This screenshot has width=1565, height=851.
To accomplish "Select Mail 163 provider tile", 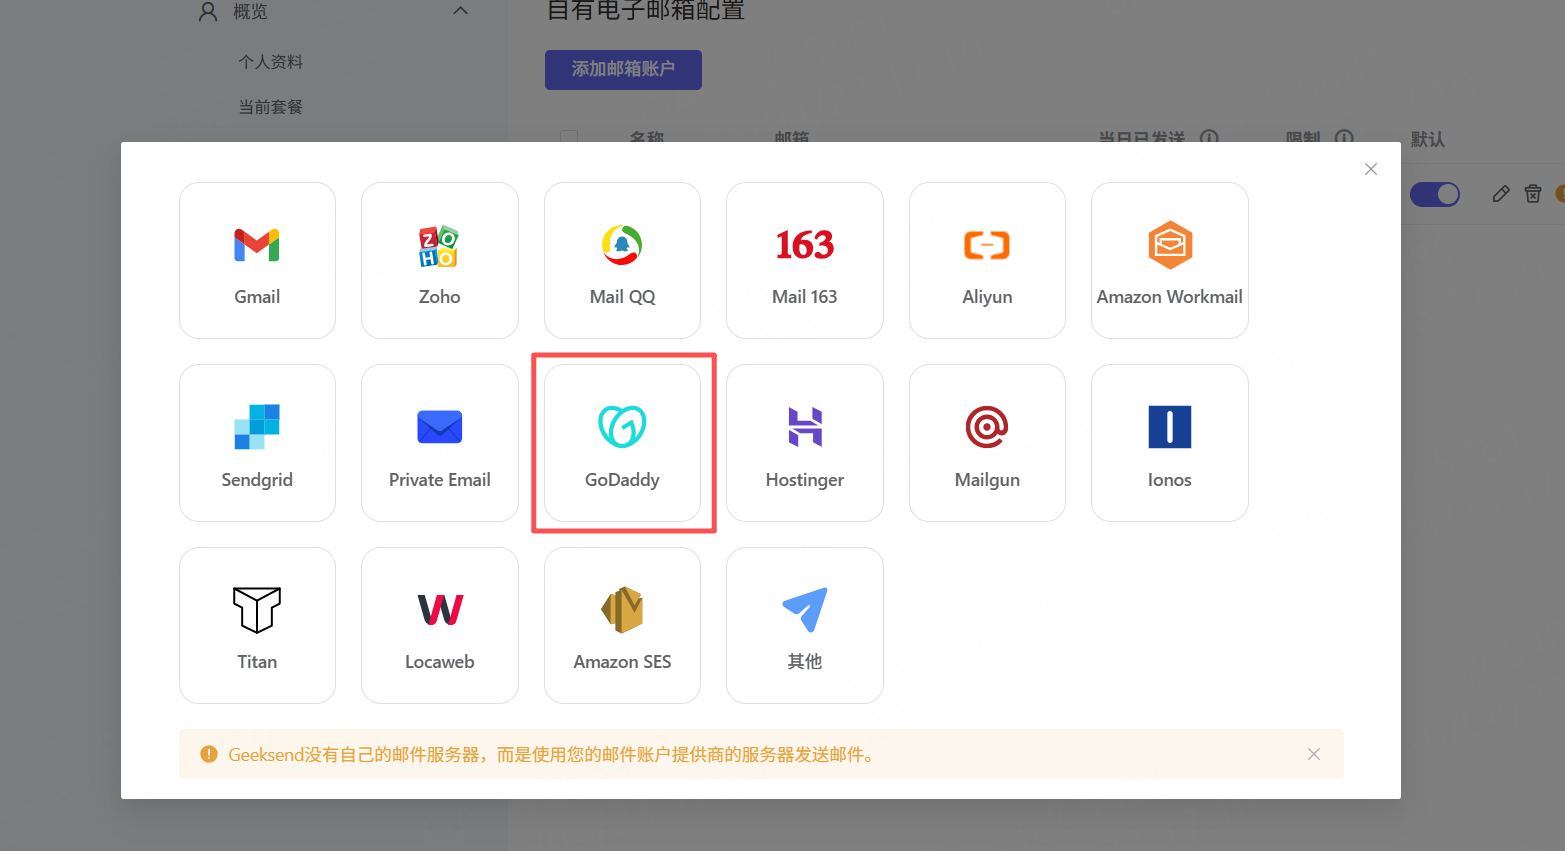I will pos(804,260).
